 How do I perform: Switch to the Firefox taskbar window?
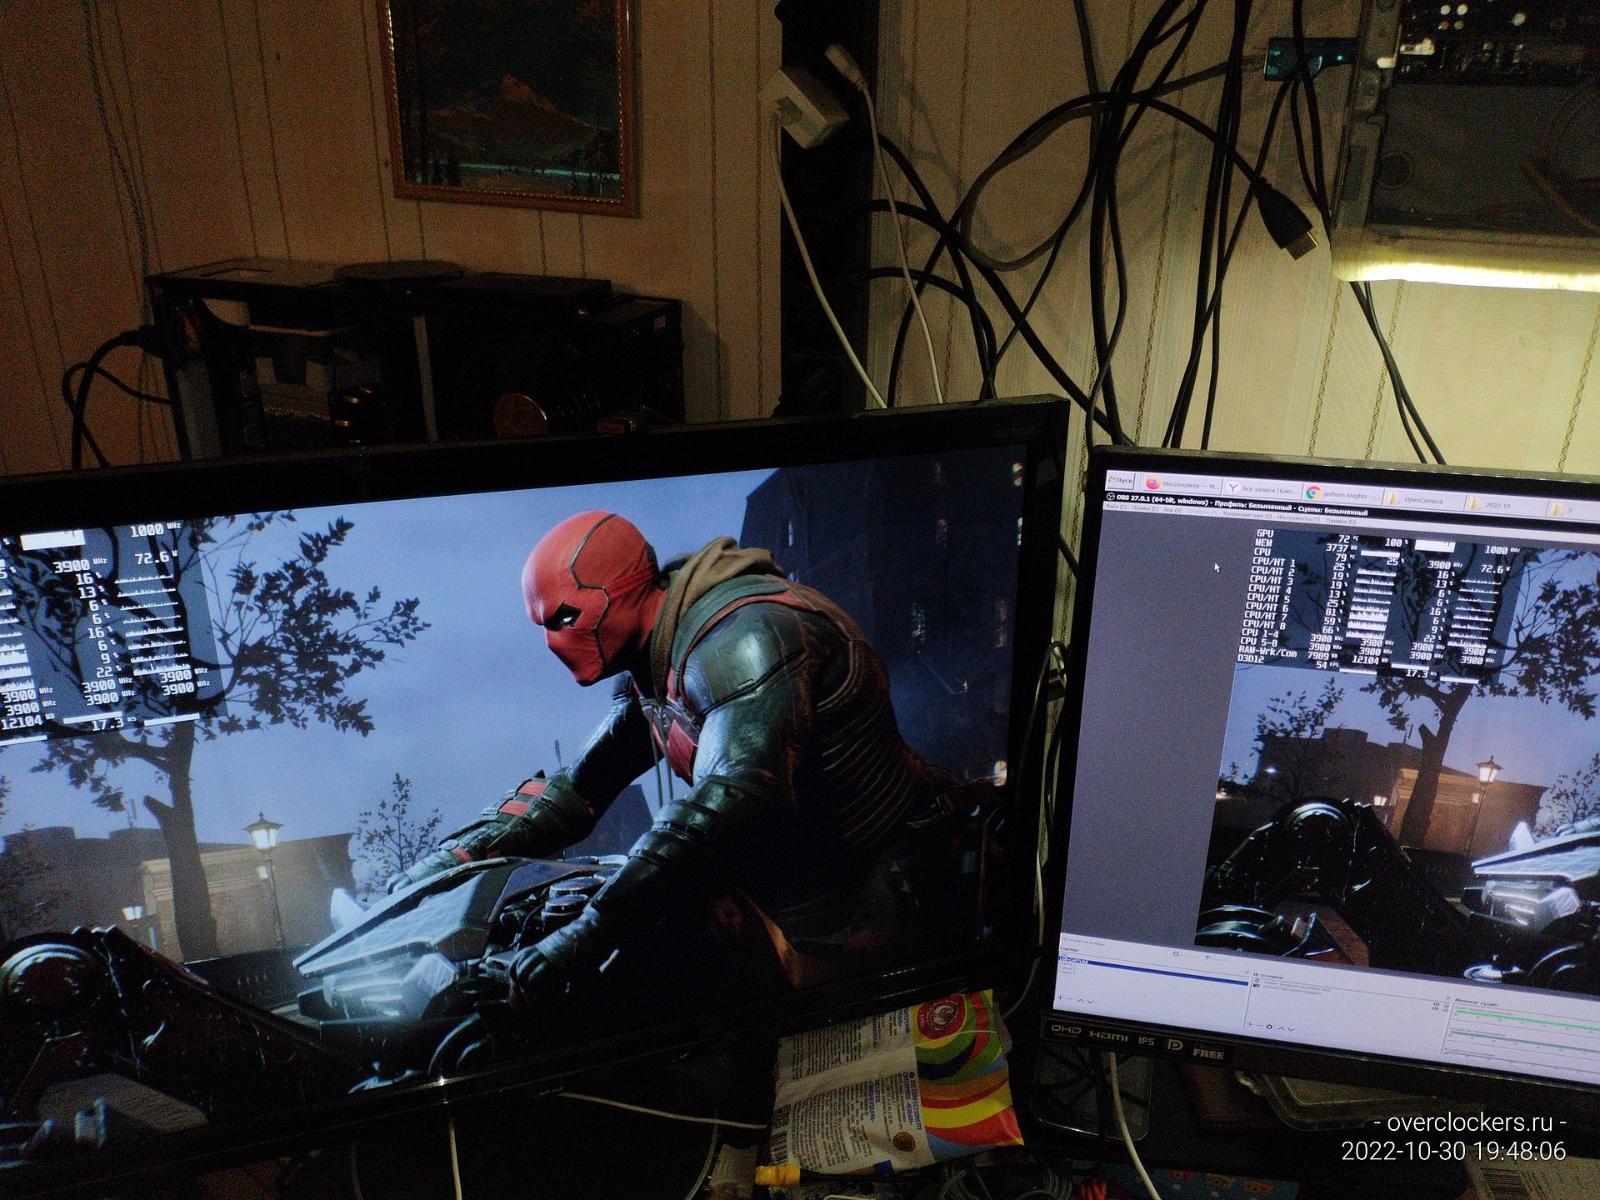click(1181, 486)
